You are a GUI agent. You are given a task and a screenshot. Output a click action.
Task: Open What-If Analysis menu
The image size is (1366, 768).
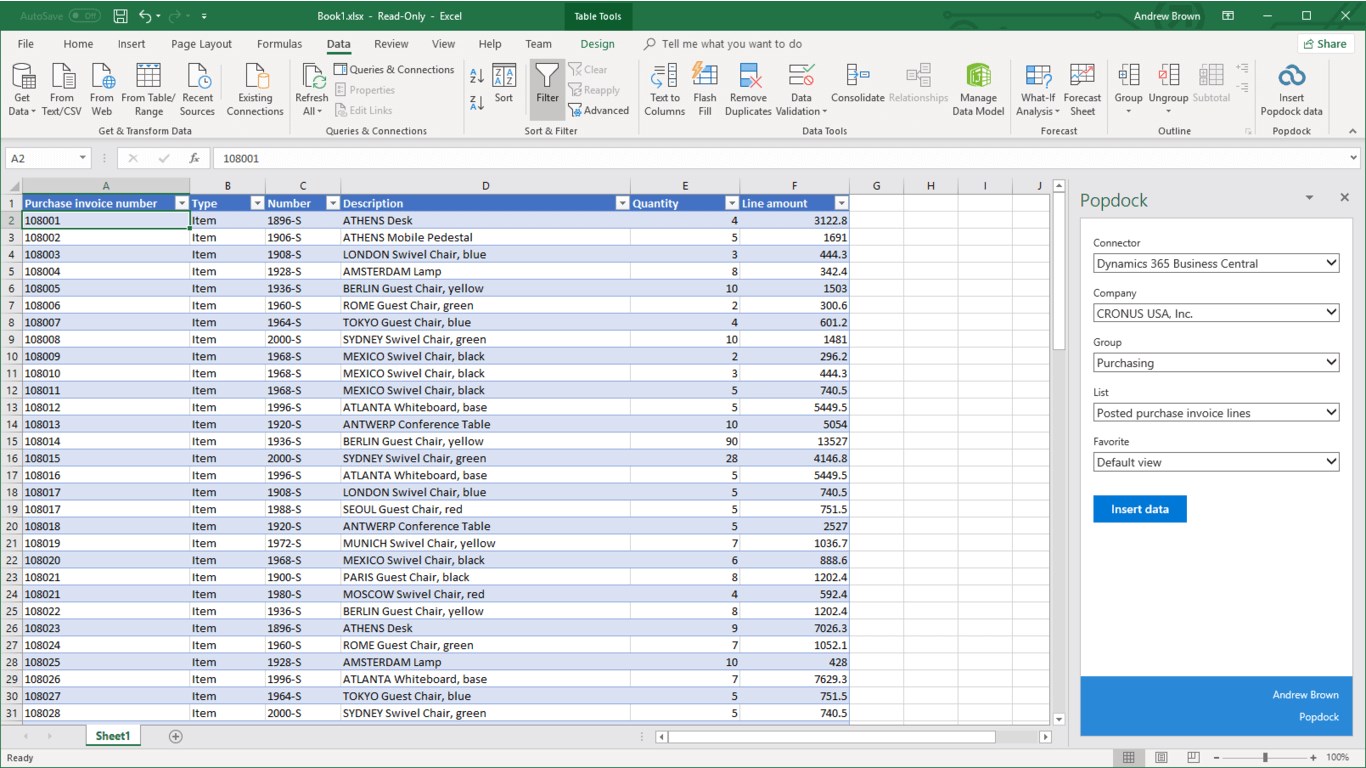click(1038, 90)
